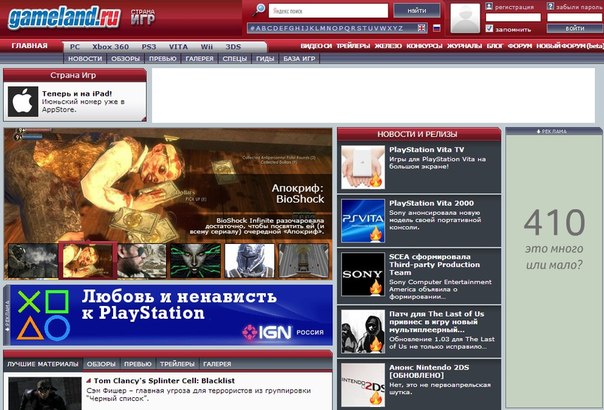Open the Tom Clancy's Splinter Cell: Blacklist headline

click(x=164, y=381)
